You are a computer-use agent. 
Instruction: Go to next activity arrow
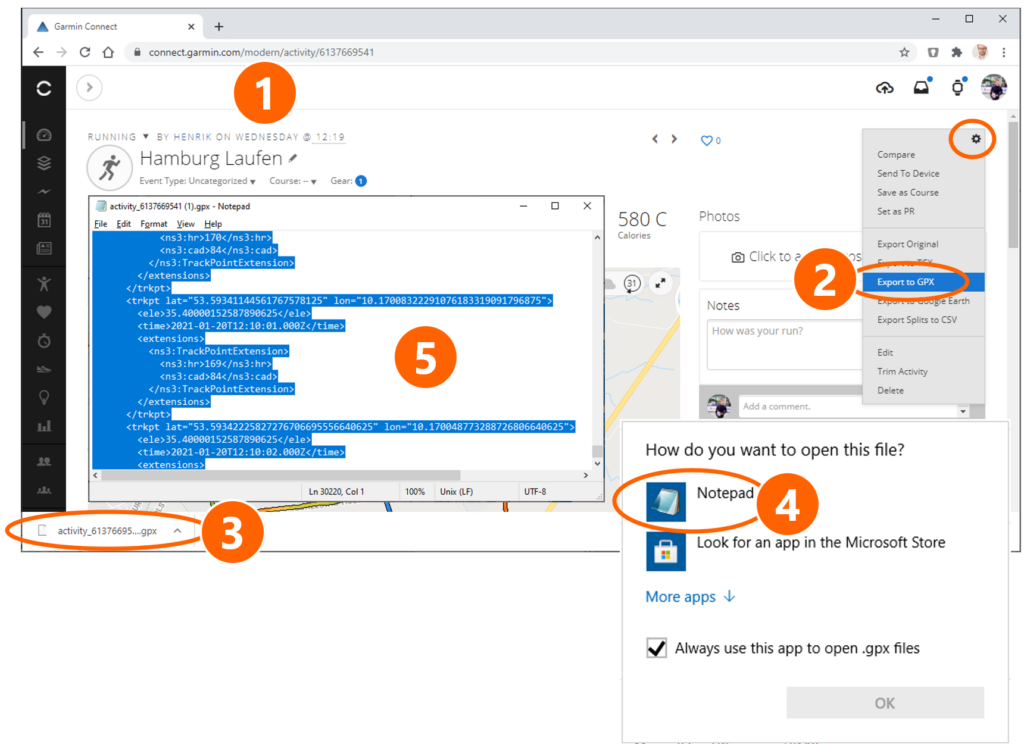pos(674,138)
